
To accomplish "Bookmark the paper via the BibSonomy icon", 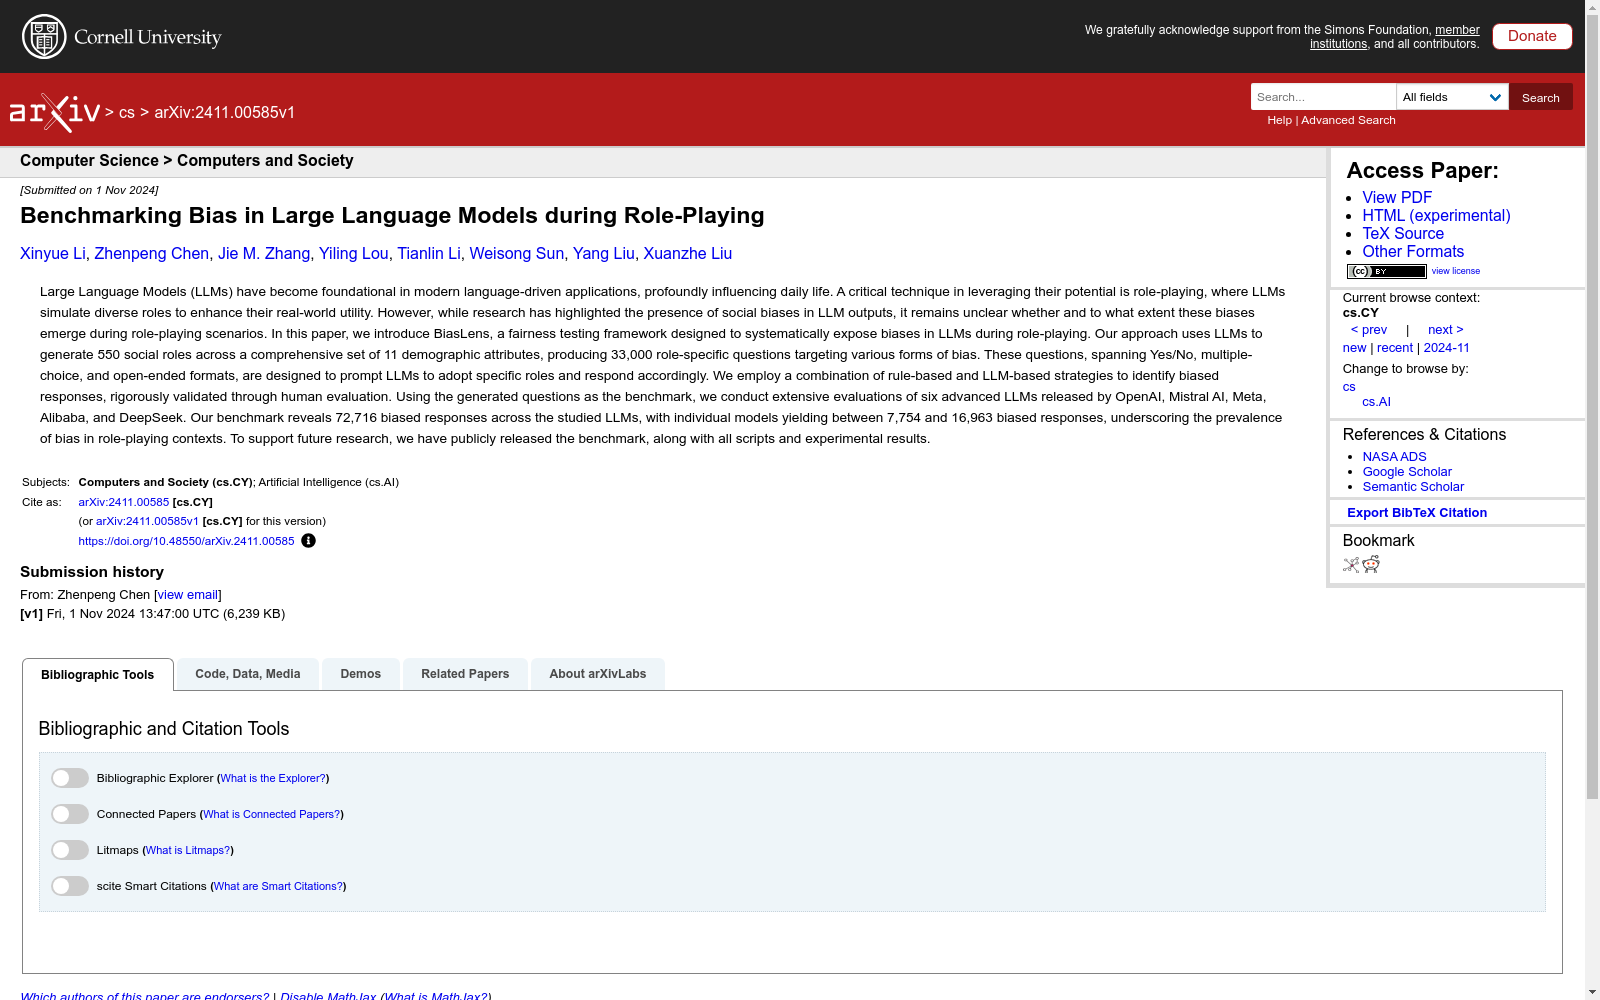I will (1350, 565).
